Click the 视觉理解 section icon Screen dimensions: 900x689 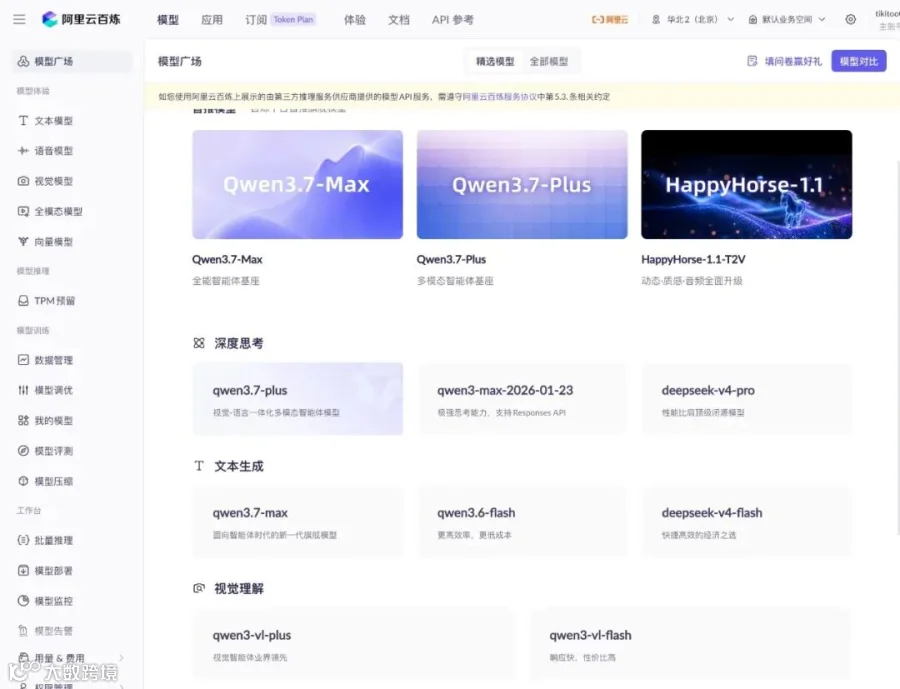[x=199, y=588]
